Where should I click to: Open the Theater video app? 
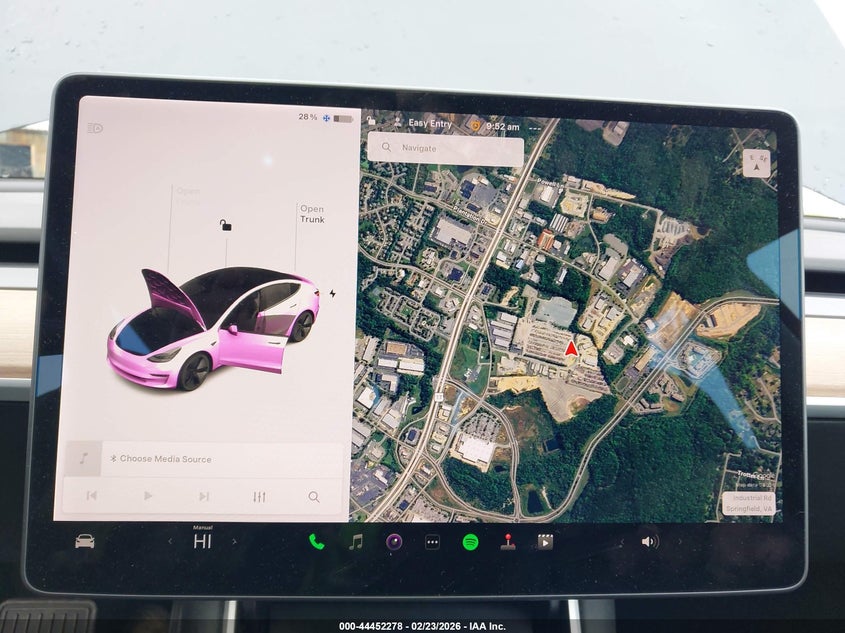(x=545, y=542)
